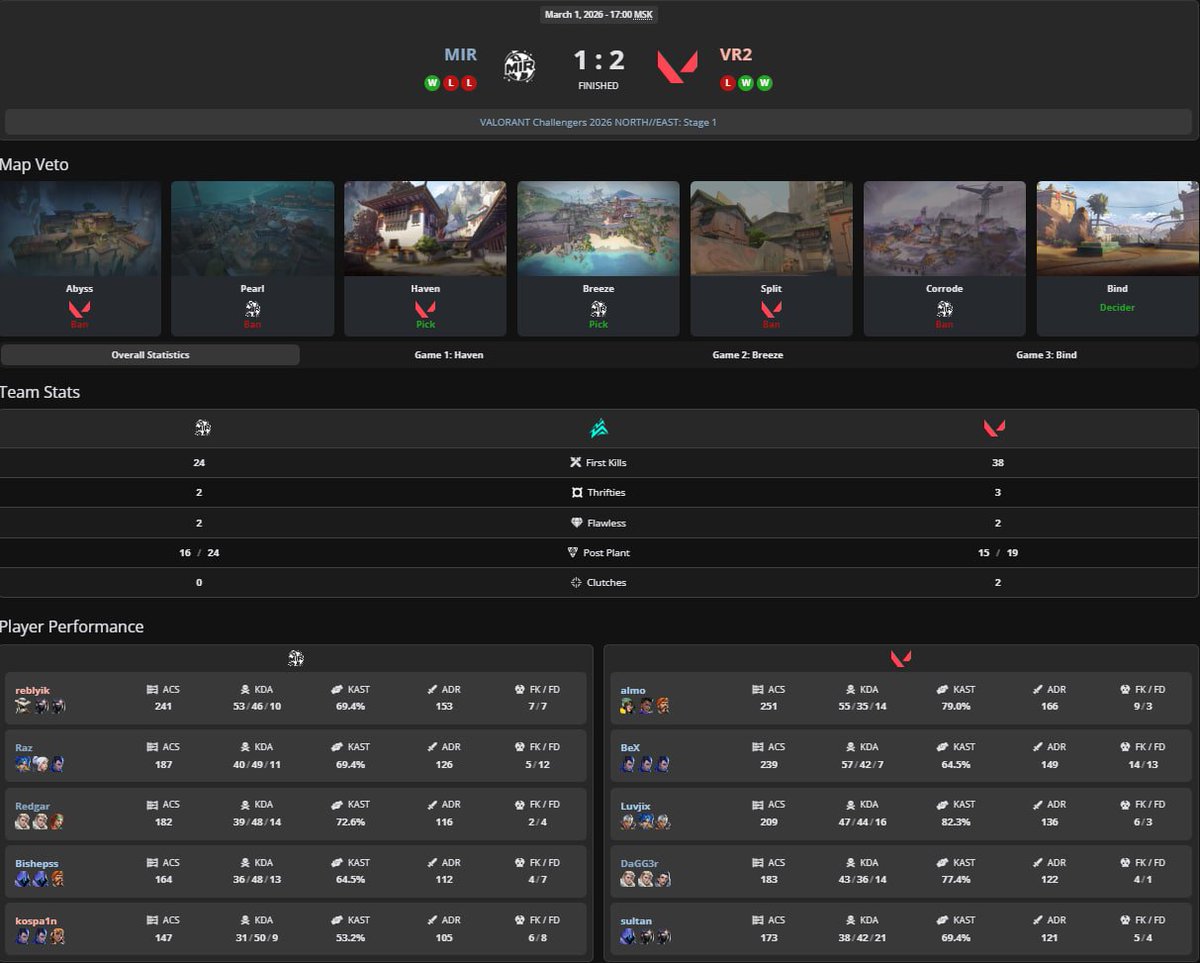Click the ADR icon in Luvjix's row
The image size is (1200, 963).
[x=1038, y=804]
